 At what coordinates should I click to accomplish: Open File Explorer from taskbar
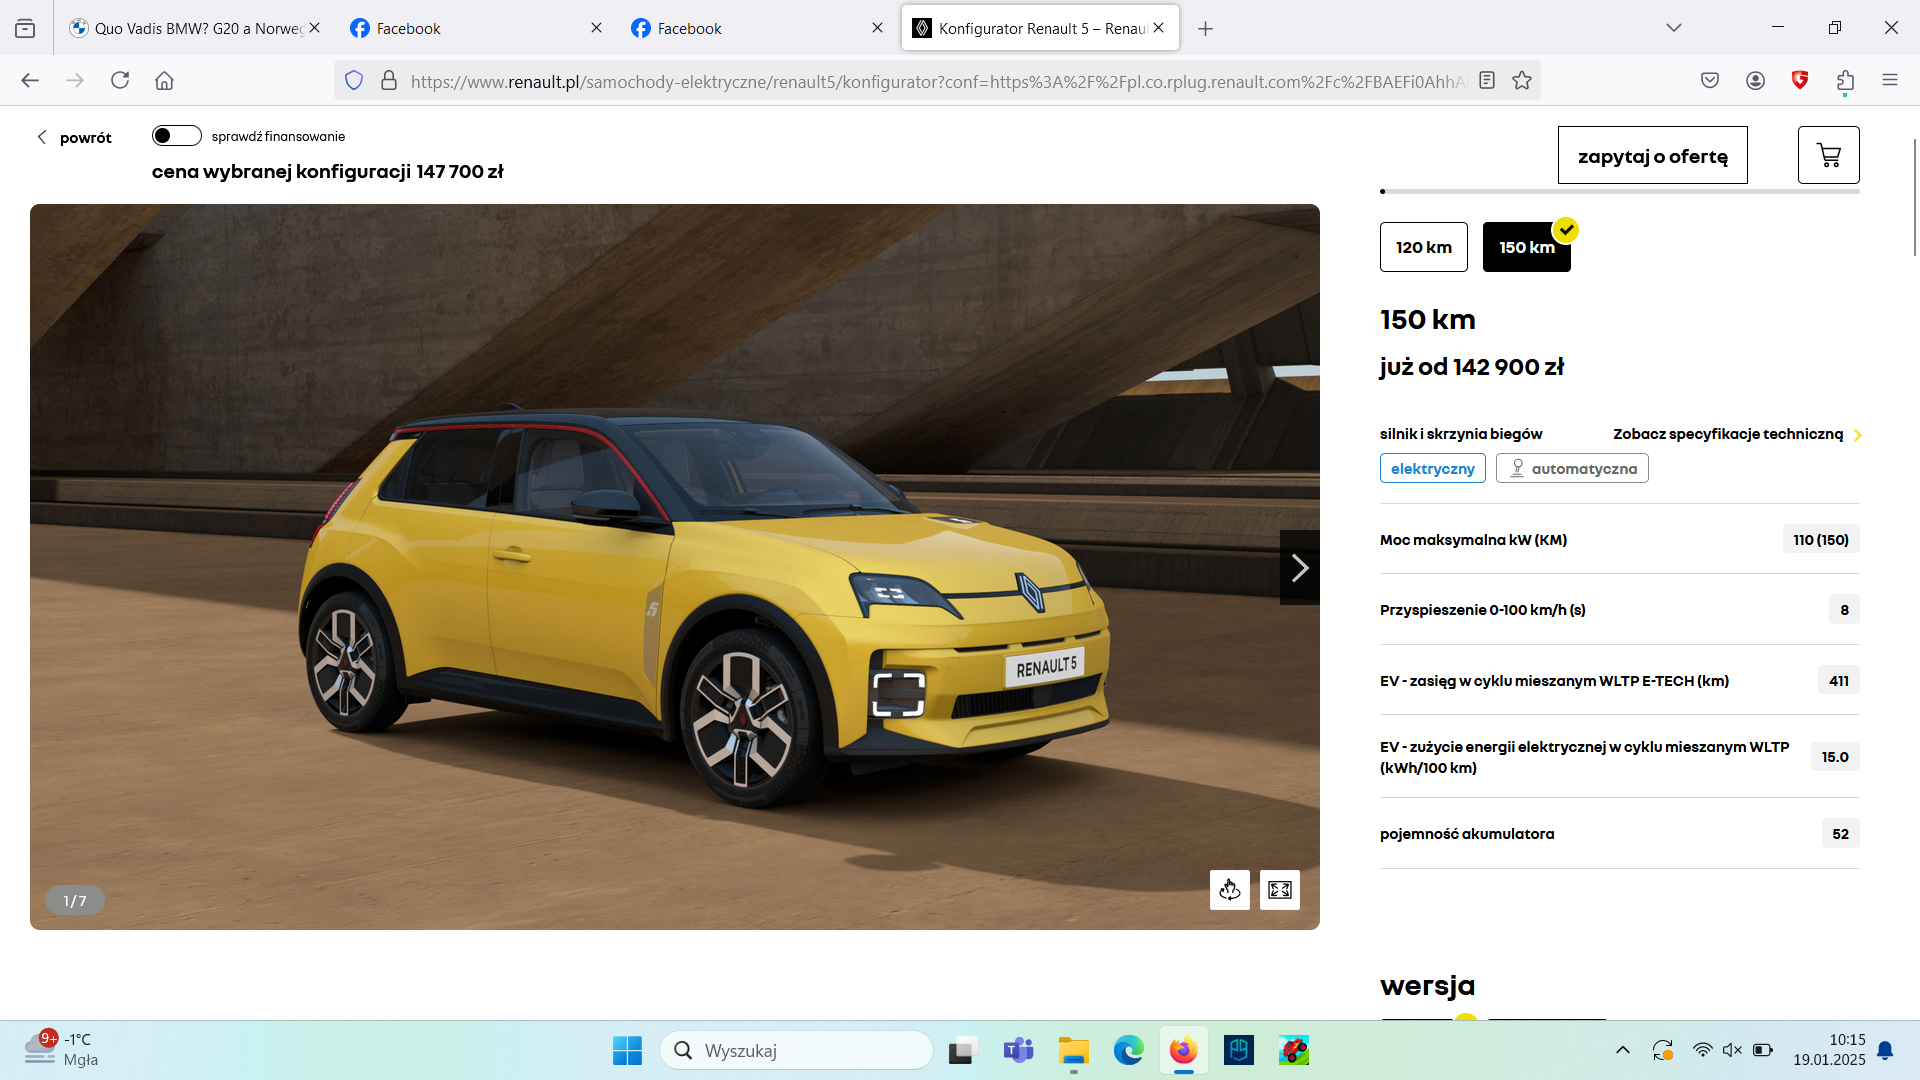[x=1073, y=1050]
